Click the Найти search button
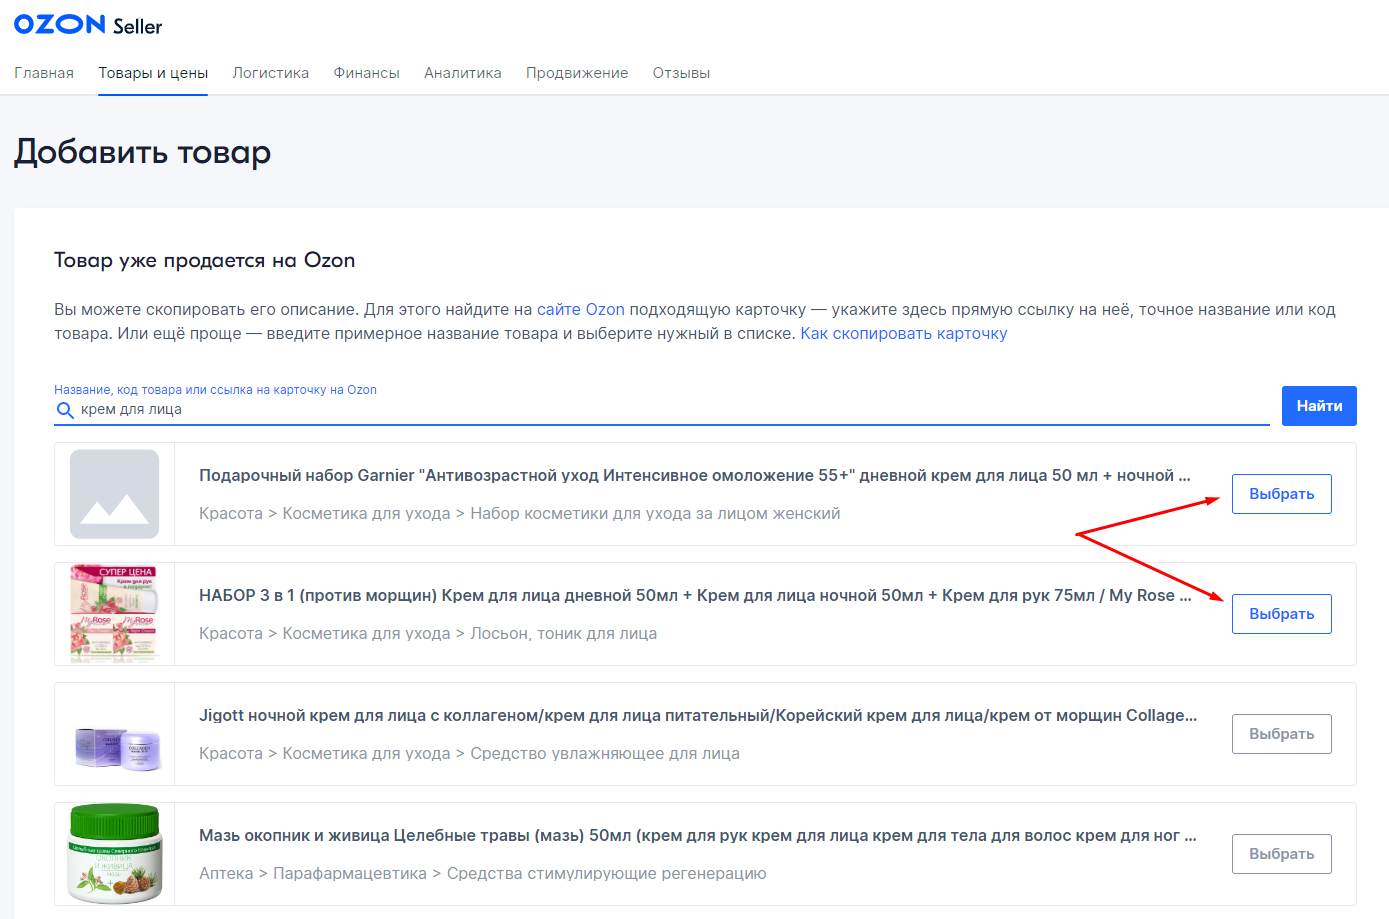Viewport: 1389px width, 919px height. 1319,406
